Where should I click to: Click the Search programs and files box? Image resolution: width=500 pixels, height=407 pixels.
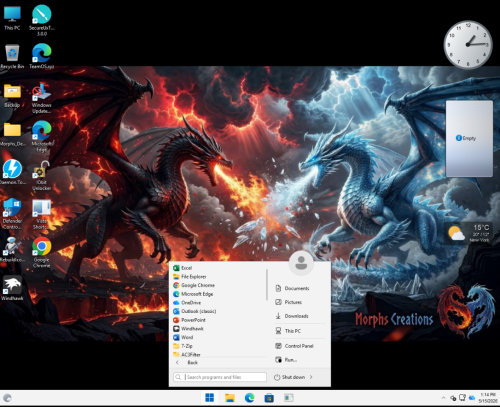(220, 377)
